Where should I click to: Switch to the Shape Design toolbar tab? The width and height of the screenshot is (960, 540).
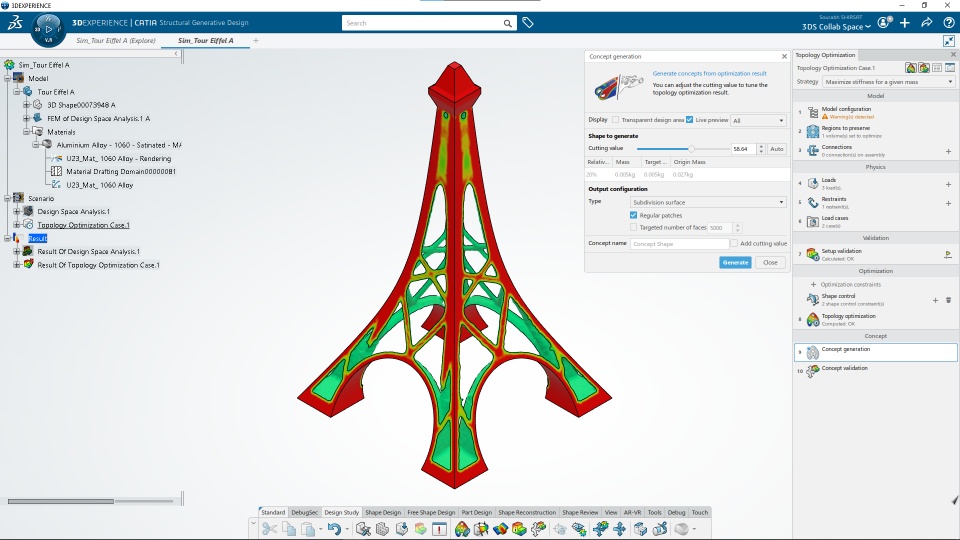383,512
